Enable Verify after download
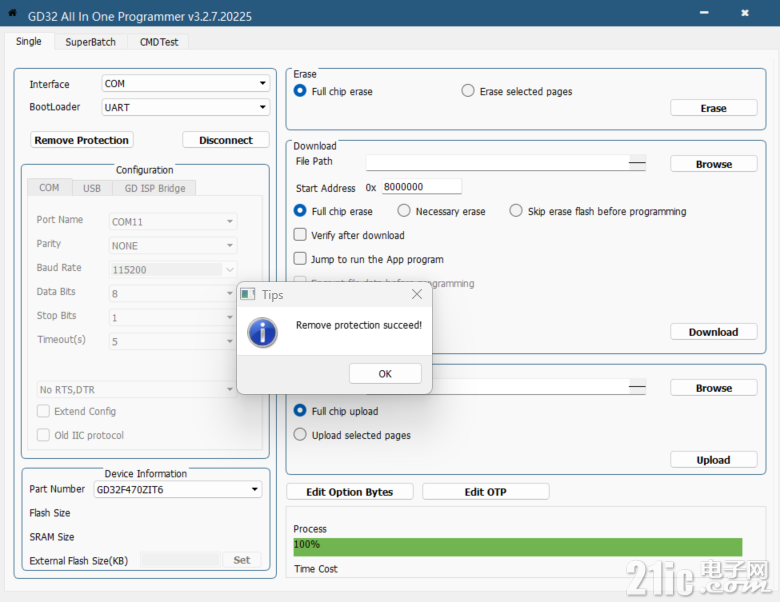This screenshot has height=603, width=780. [349, 235]
